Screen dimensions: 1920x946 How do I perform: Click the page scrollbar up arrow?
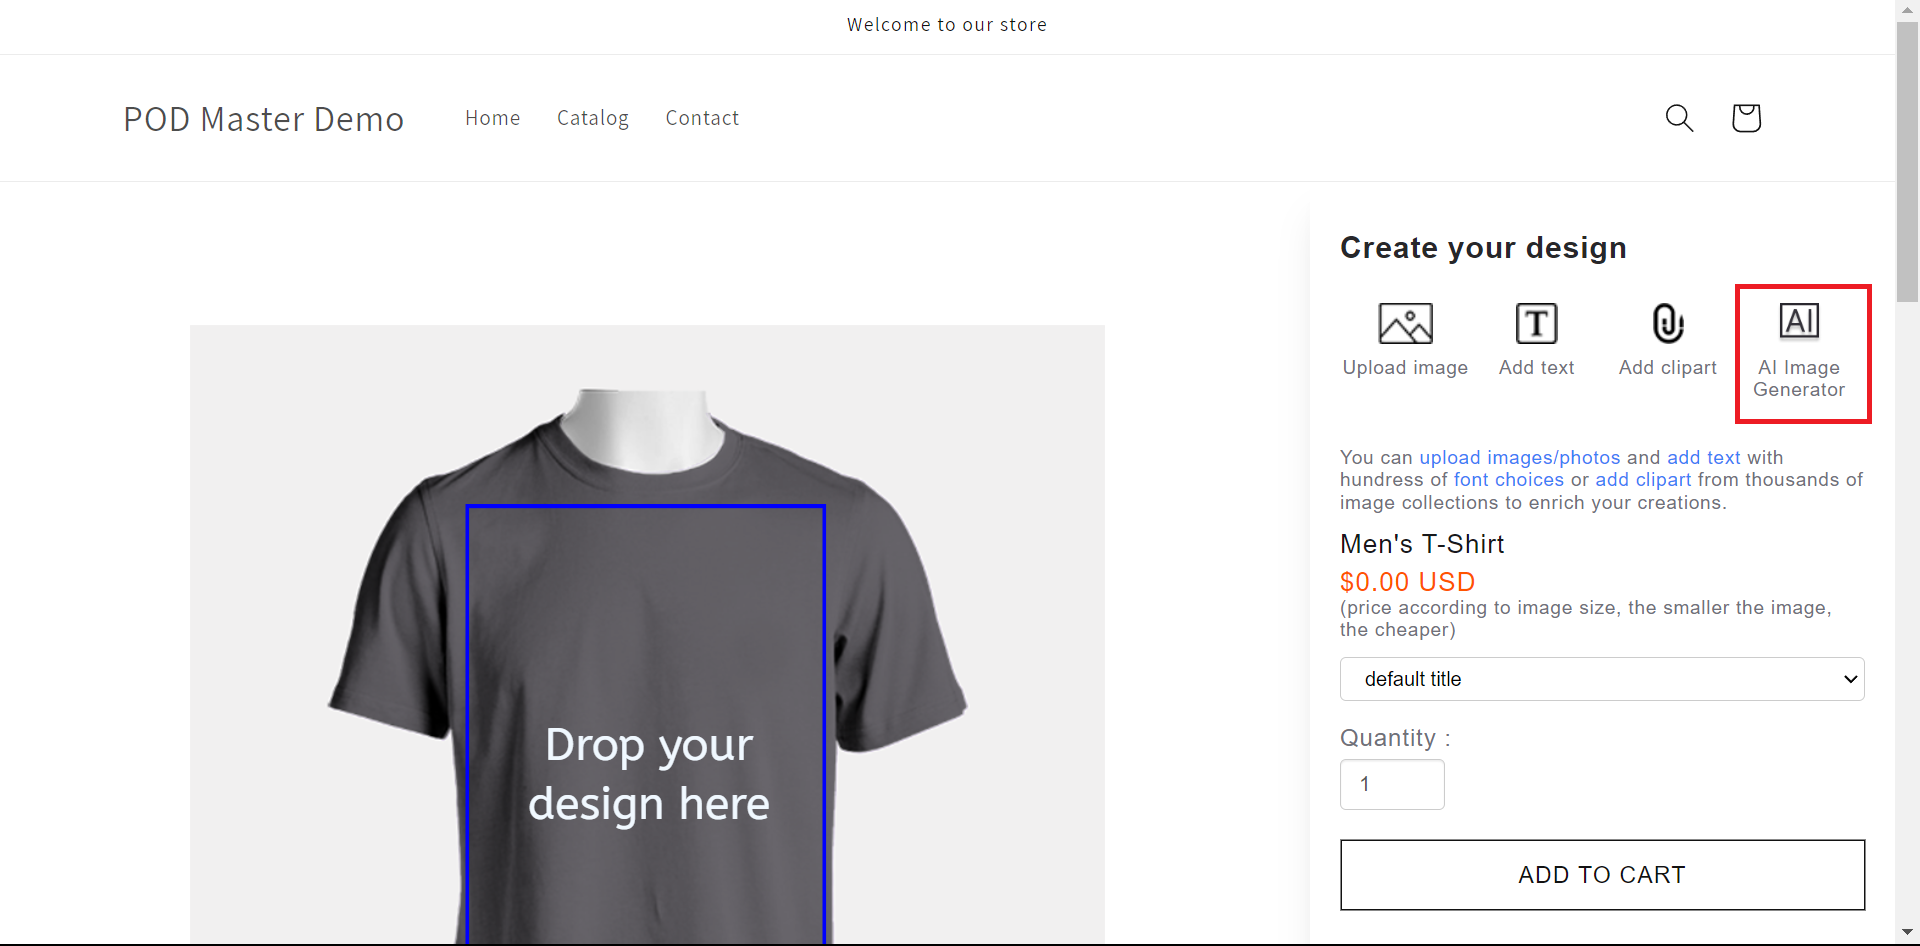(1907, 10)
